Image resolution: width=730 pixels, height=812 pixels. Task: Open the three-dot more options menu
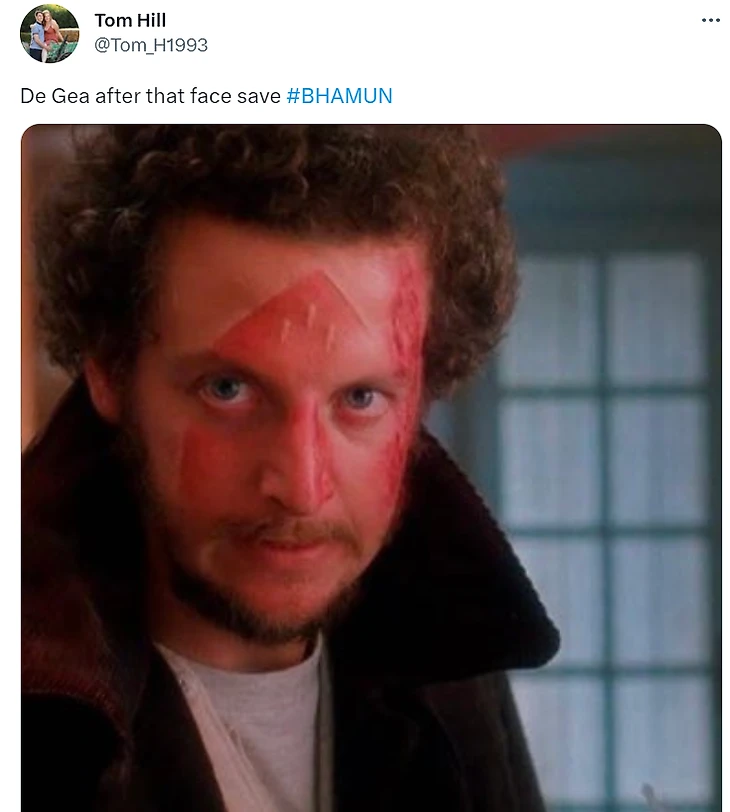point(710,20)
